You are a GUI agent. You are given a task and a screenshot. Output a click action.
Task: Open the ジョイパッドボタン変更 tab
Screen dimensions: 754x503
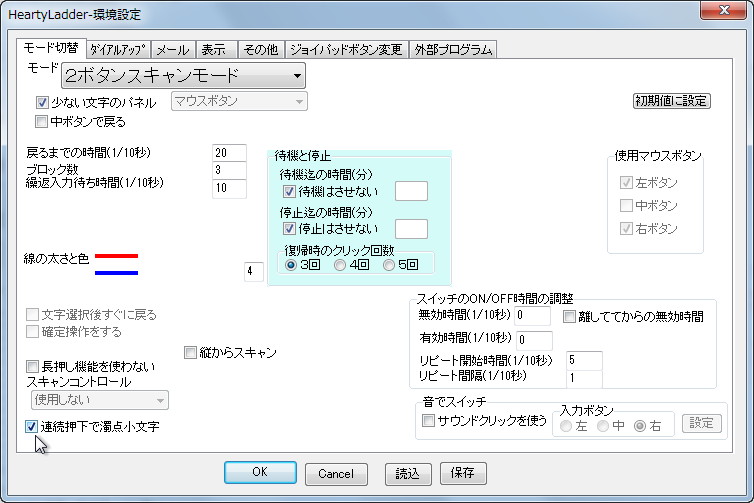[347, 50]
